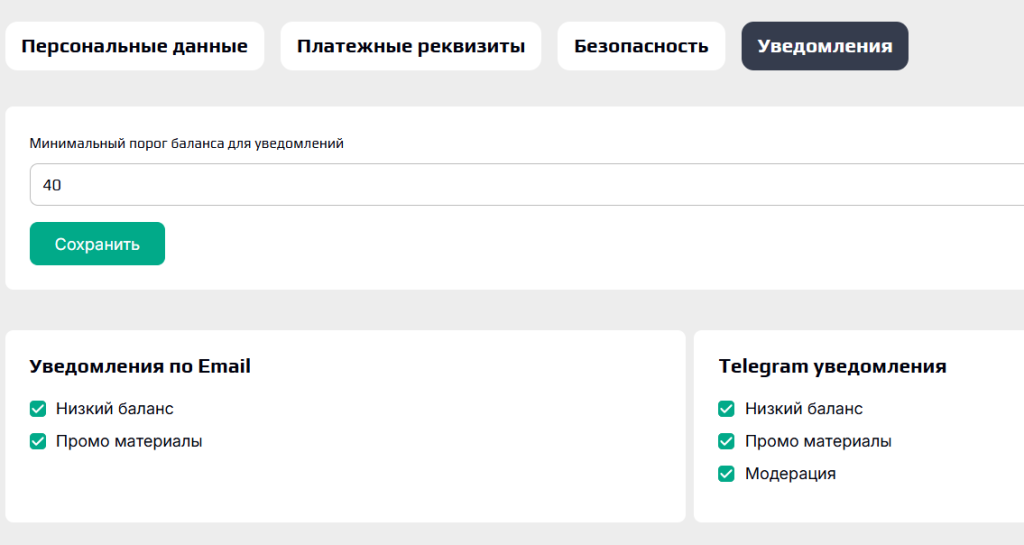1024x545 pixels.
Task: Click the Telegram уведомления heading
Action: pyautogui.click(x=832, y=366)
